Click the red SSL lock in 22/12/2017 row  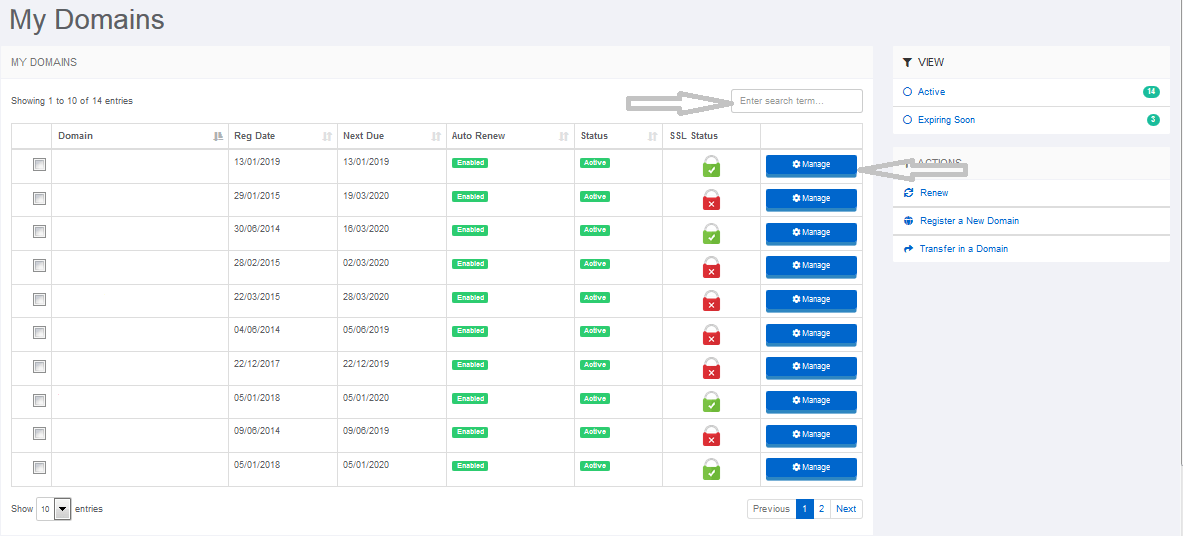tap(711, 368)
